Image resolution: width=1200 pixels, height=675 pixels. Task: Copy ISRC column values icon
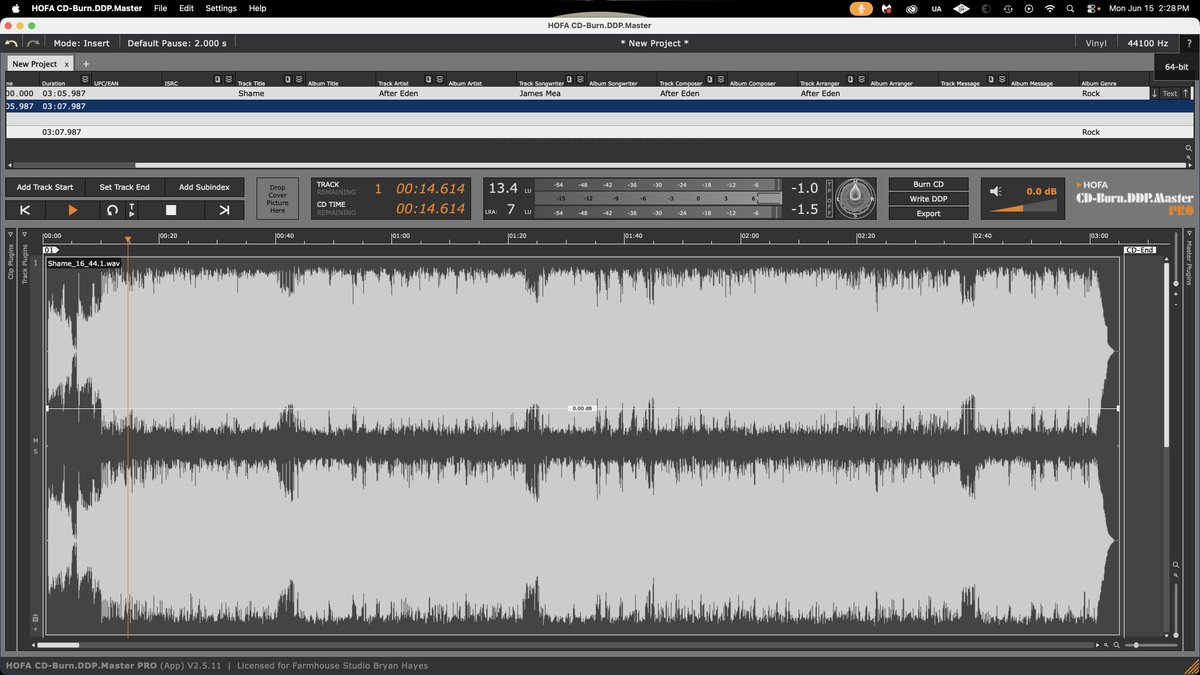pyautogui.click(x=217, y=79)
